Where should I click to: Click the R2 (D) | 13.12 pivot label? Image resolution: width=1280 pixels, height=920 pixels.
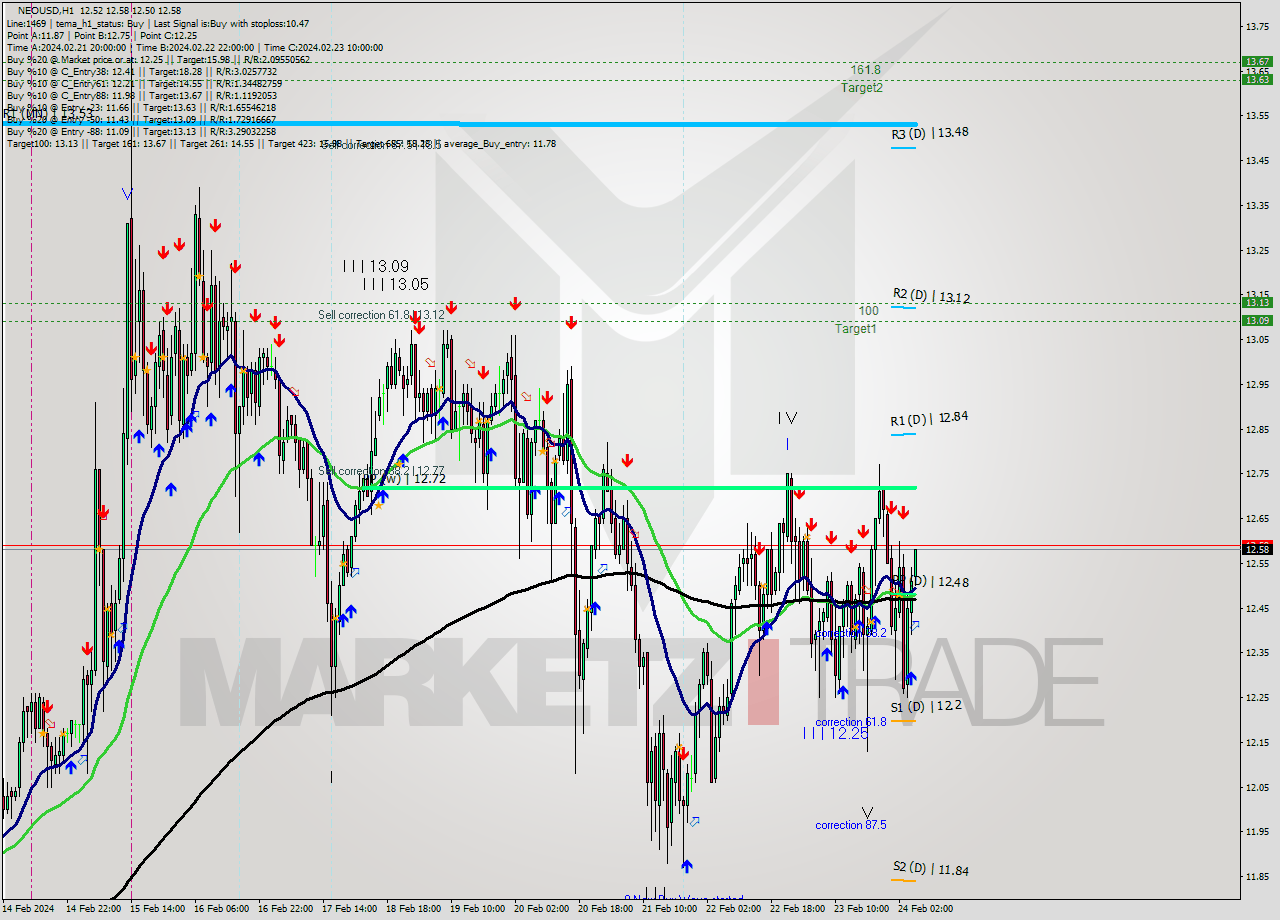click(931, 297)
